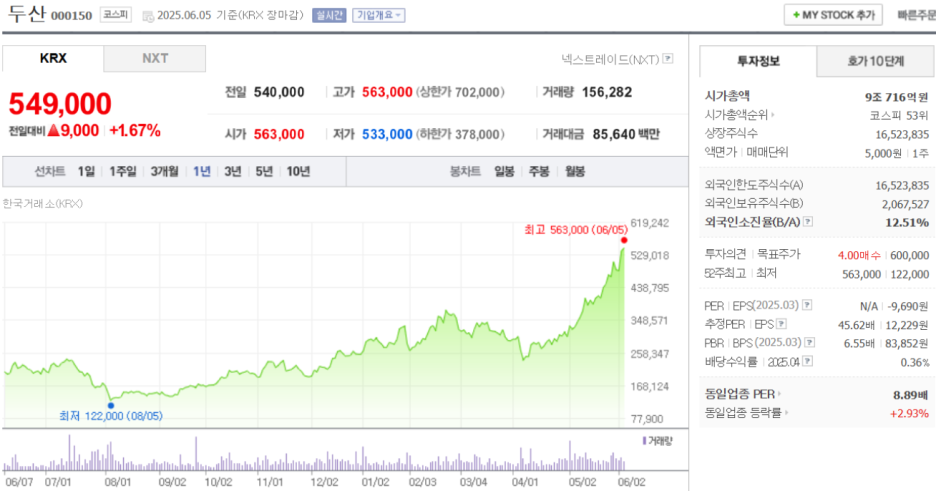Screen dimensions: 936x491
Task: Click the 거래대금 value 85,640 백만
Action: click(626, 134)
